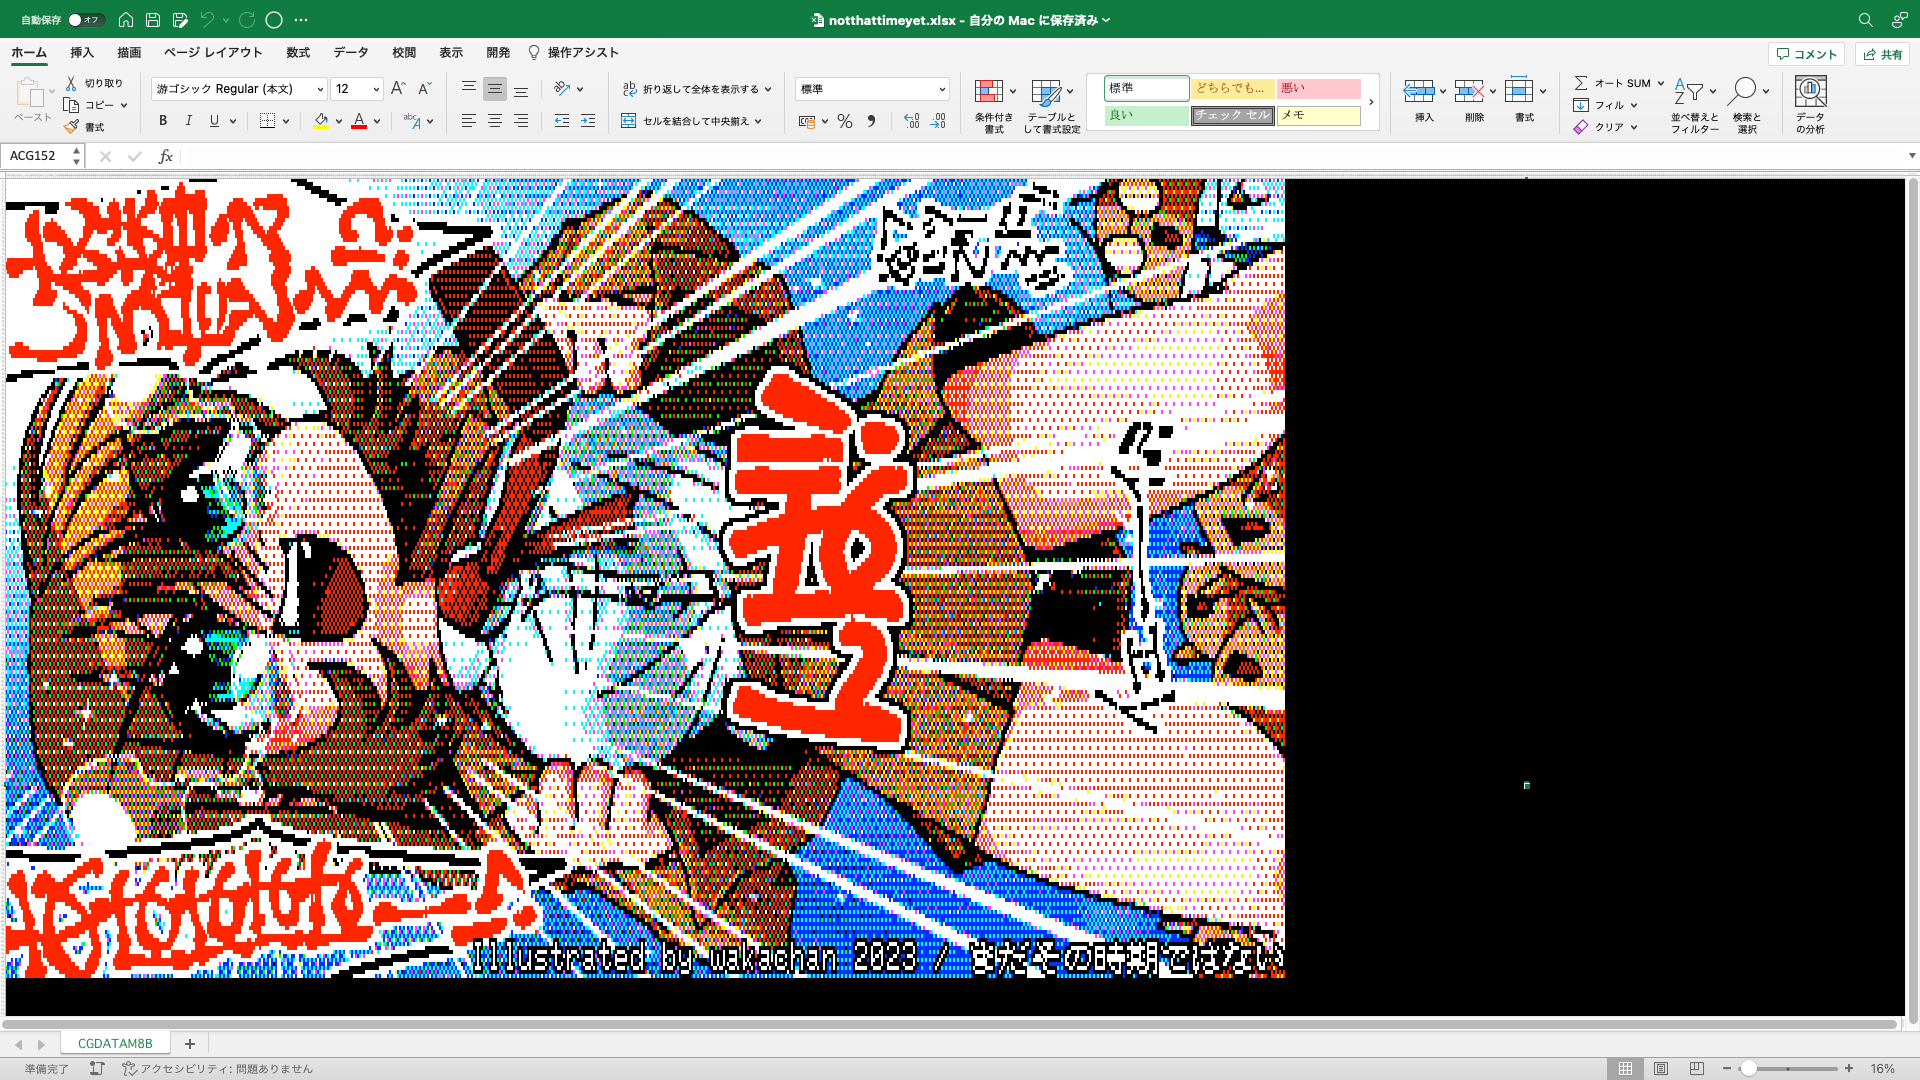Click the コメント button
The image size is (1920, 1080).
click(1806, 54)
